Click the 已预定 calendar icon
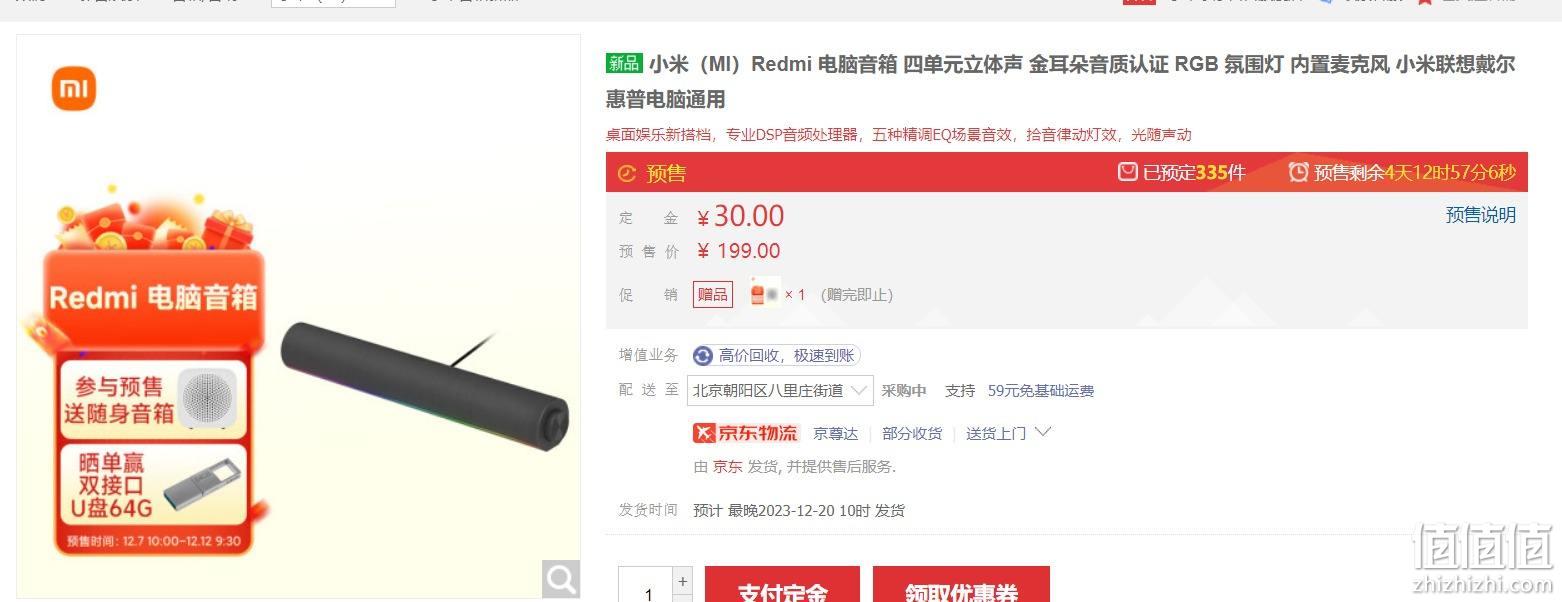Viewport: 1562px width, 602px height. 1128,172
